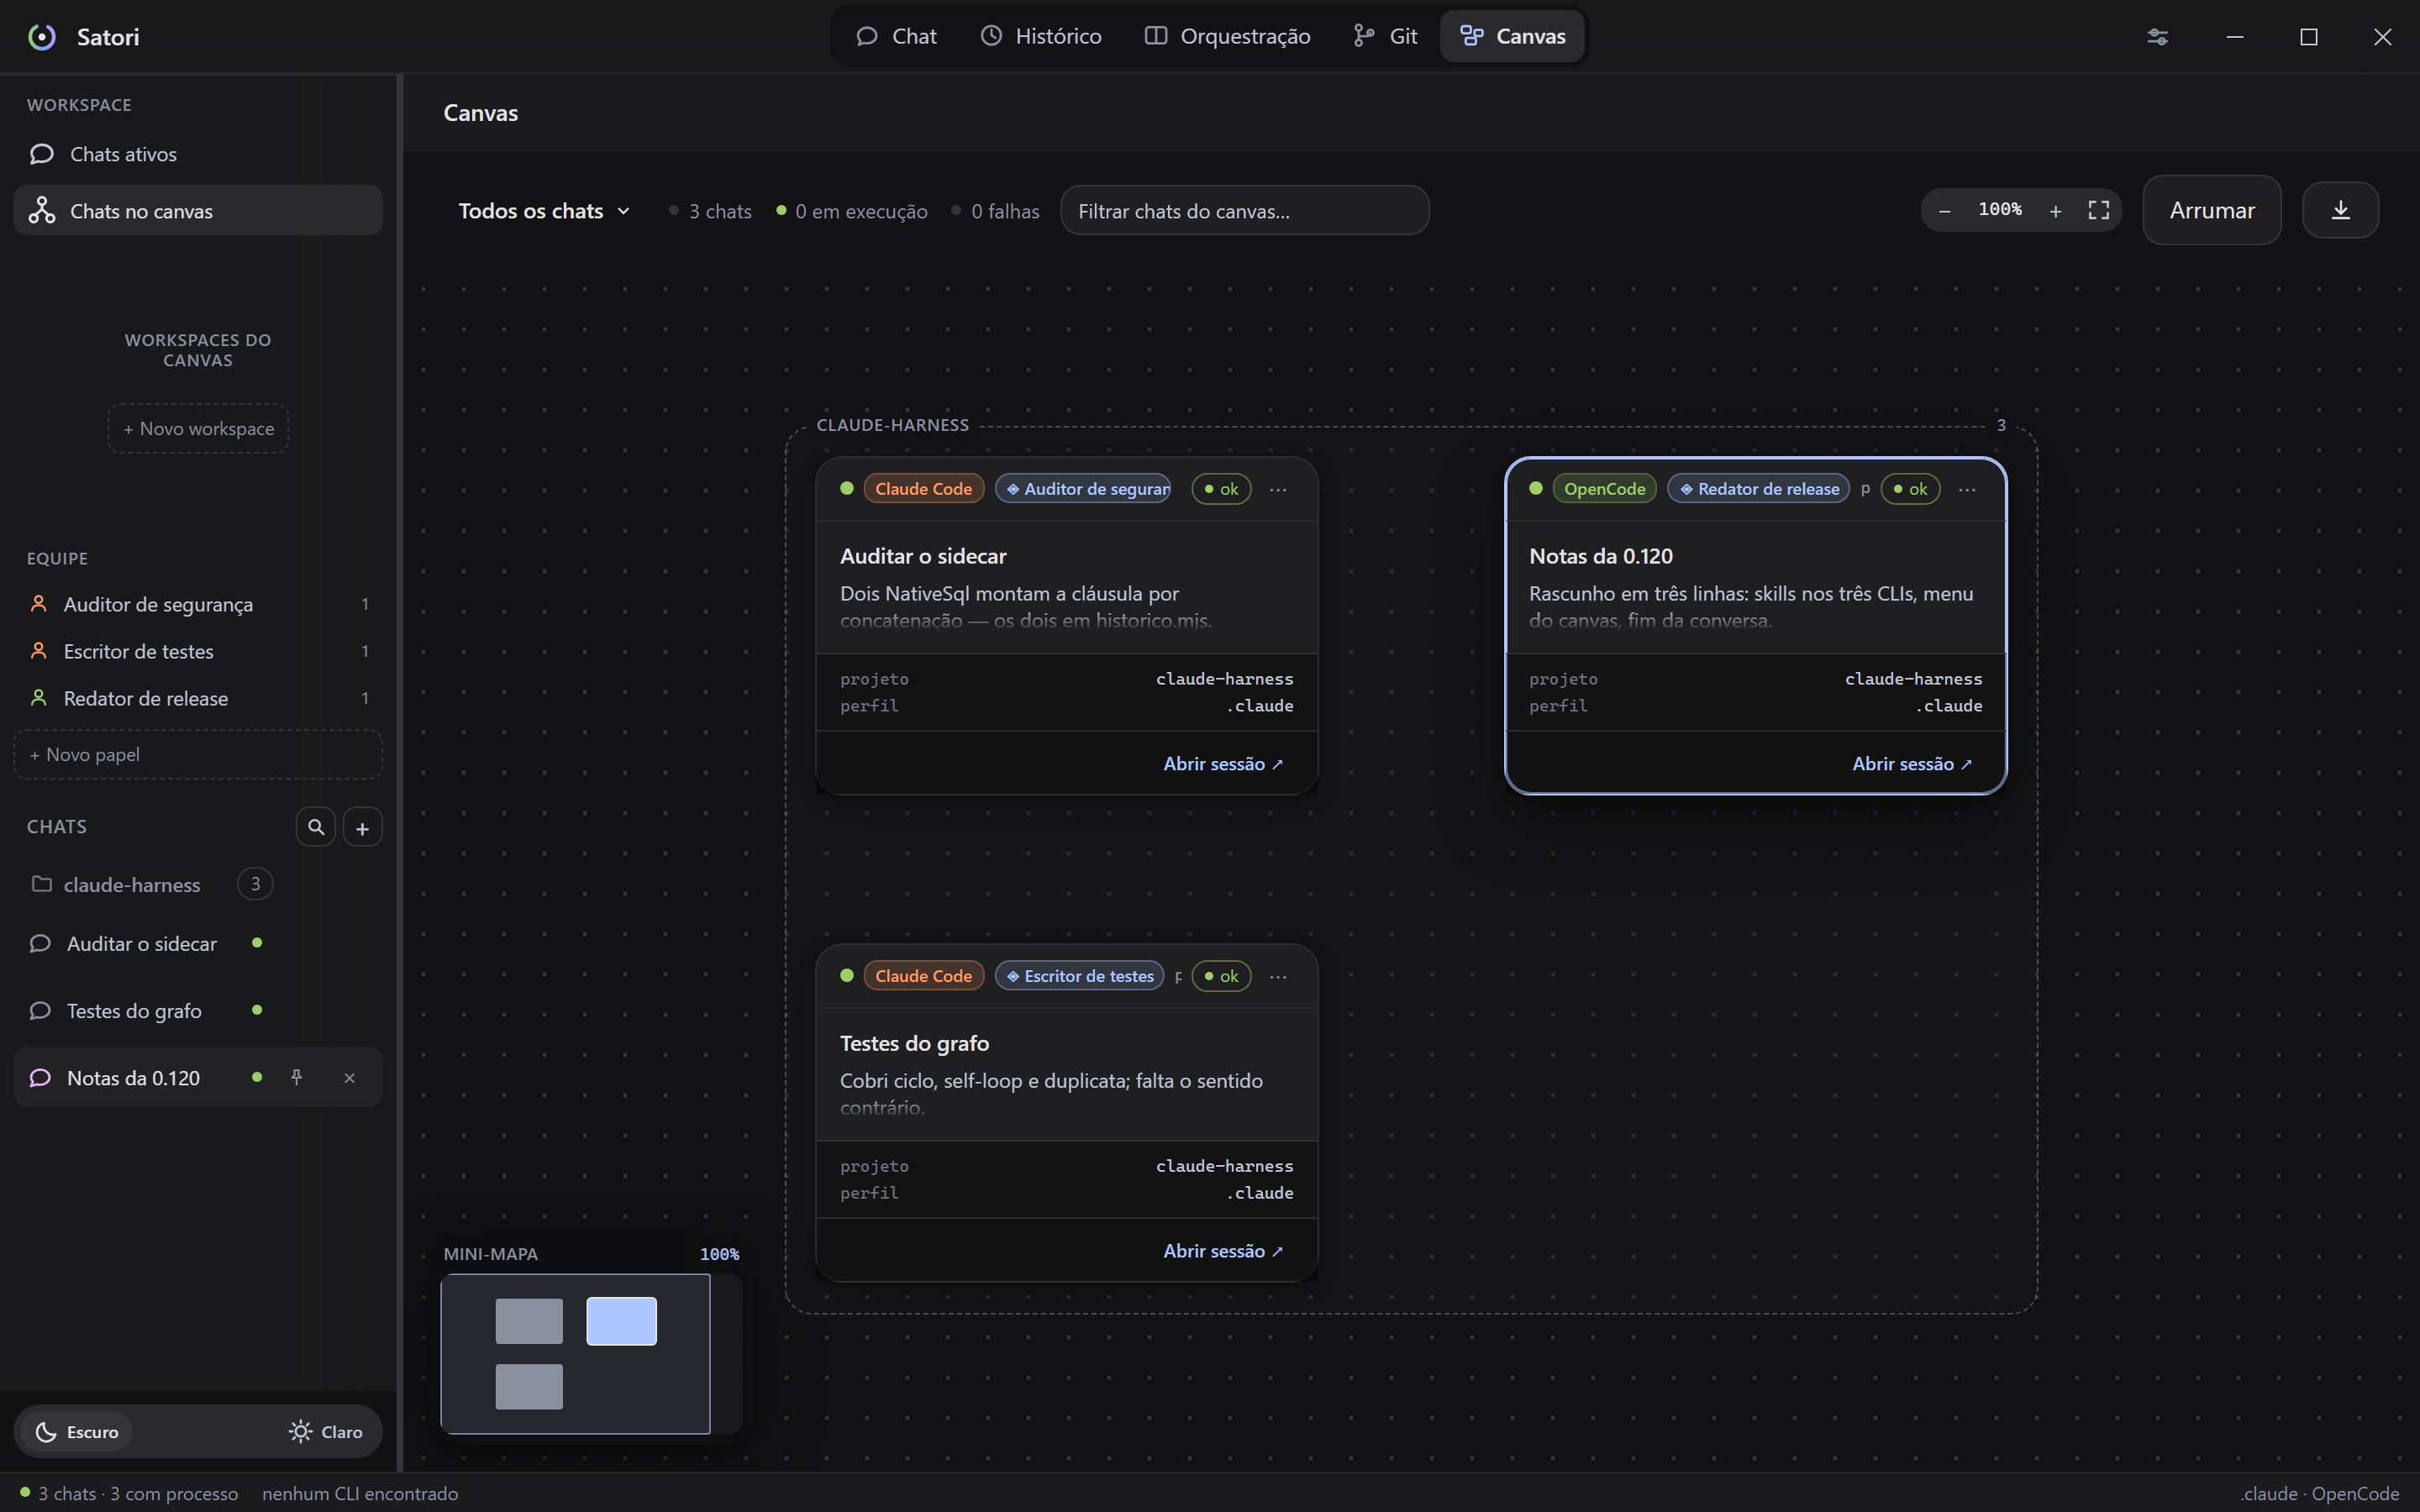Click the Chats no canvas node icon
The image size is (2420, 1512).
click(x=41, y=210)
